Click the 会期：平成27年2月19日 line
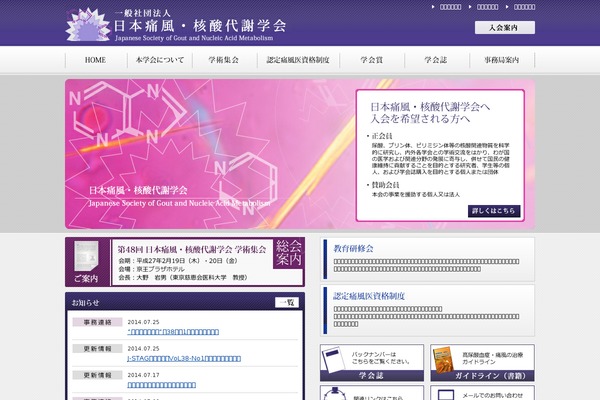Viewport: 600px width, 400px height. click(x=178, y=261)
